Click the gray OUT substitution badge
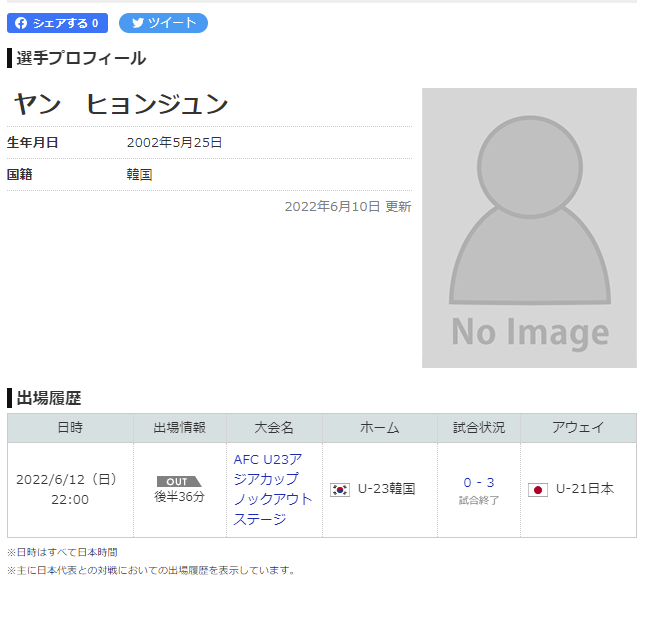This screenshot has height=618, width=649. coord(179,481)
